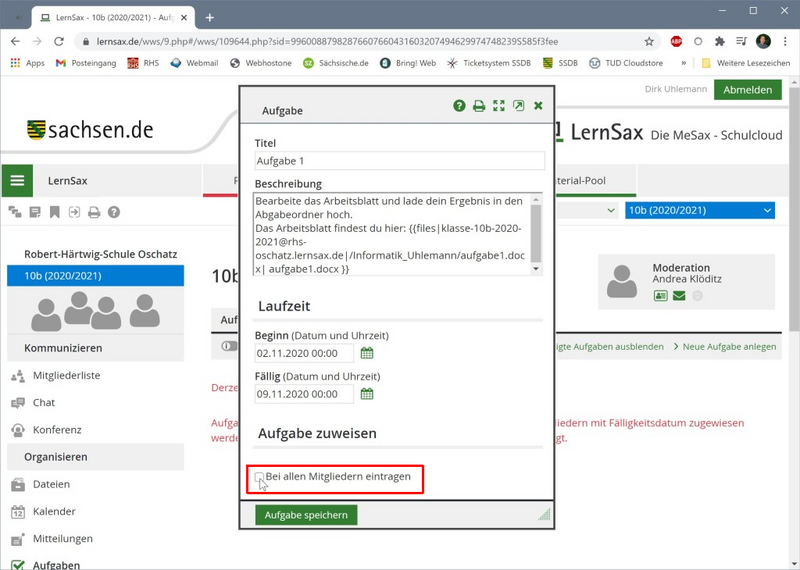Open calendar picker for Beginn date
This screenshot has height=570, width=800.
(367, 353)
